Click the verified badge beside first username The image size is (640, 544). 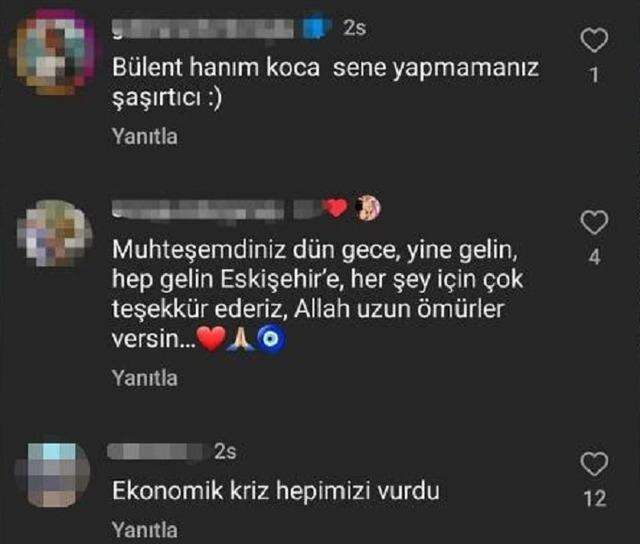316,28
